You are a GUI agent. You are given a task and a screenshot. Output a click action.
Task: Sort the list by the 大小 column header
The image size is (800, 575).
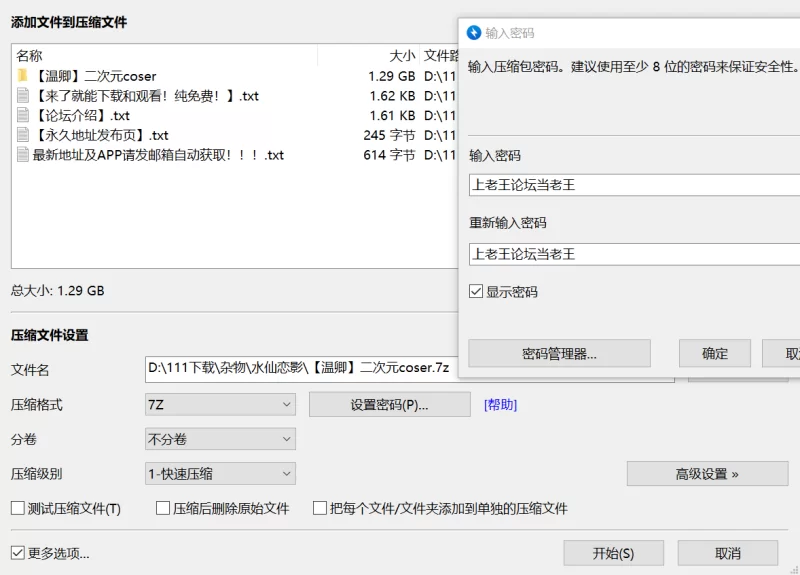coord(368,56)
